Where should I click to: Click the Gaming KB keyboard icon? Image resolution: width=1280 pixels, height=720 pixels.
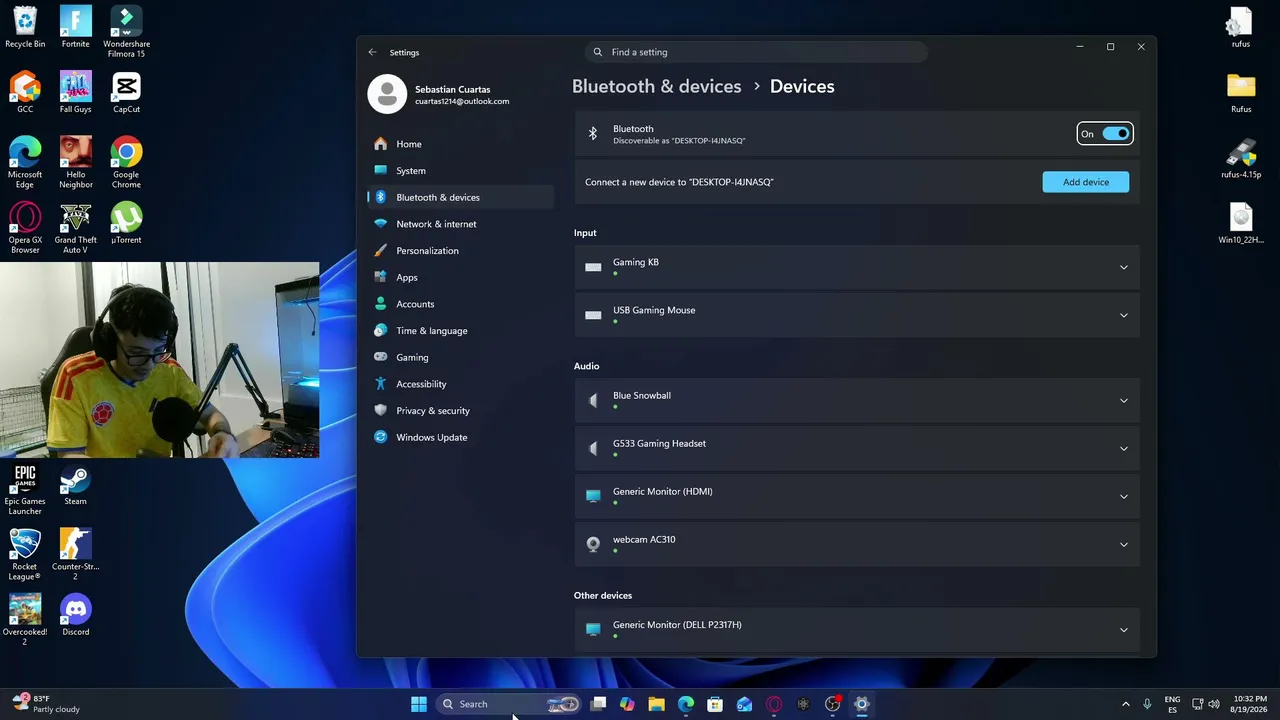pyautogui.click(x=593, y=267)
